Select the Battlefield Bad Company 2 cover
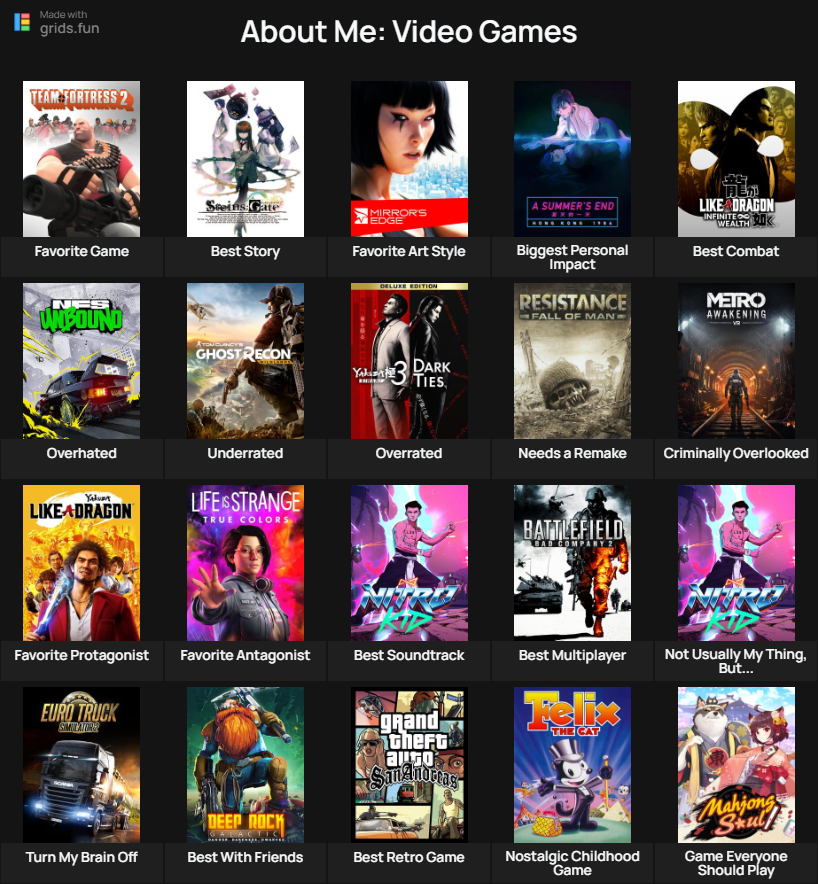This screenshot has height=884, width=818. pyautogui.click(x=572, y=563)
